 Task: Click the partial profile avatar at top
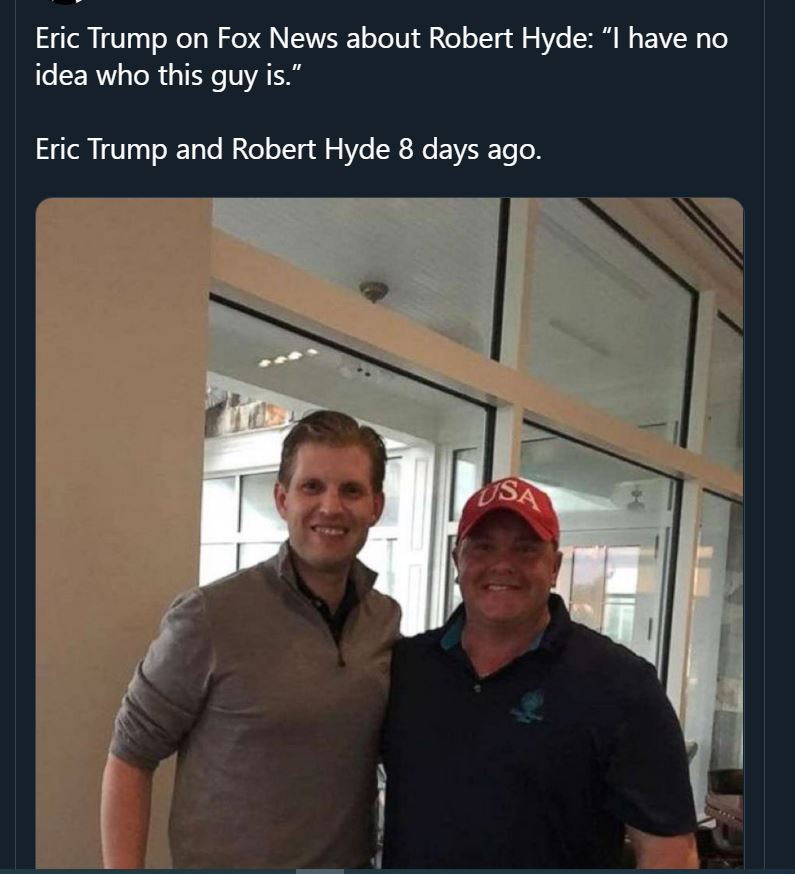click(66, 3)
